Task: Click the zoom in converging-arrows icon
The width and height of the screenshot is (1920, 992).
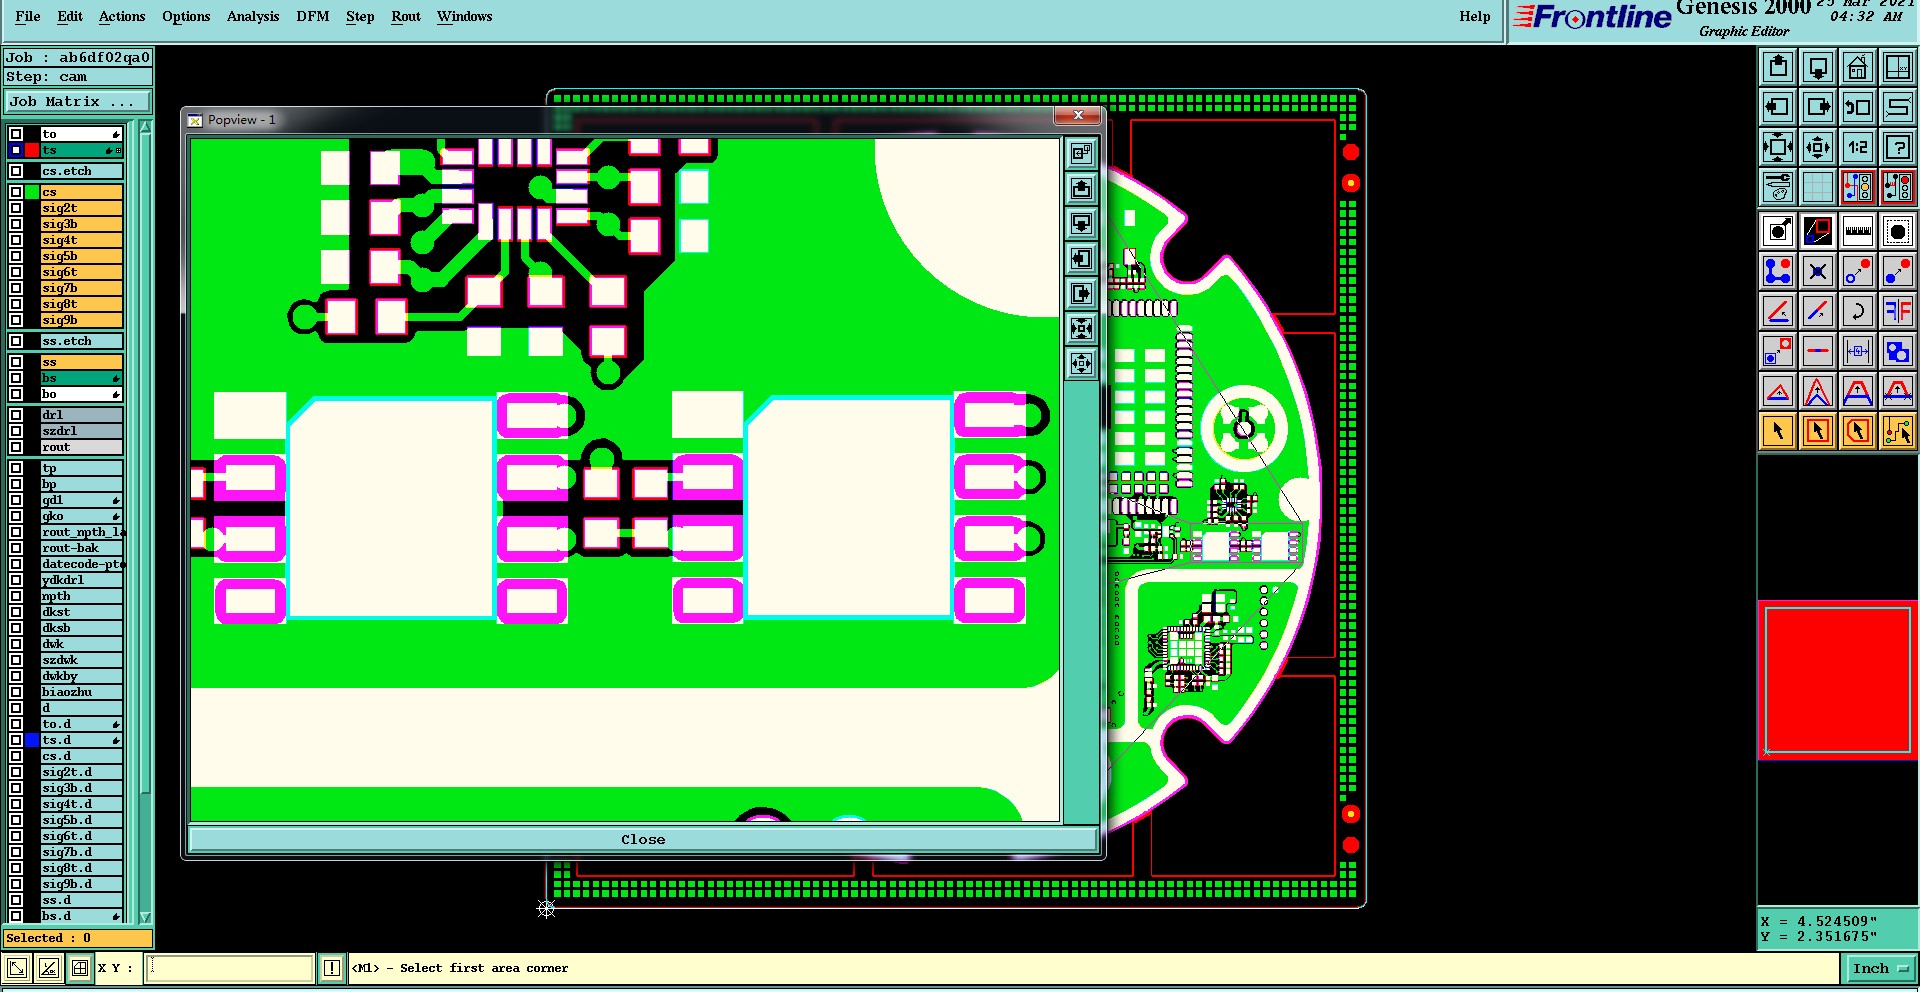Action: (1778, 147)
